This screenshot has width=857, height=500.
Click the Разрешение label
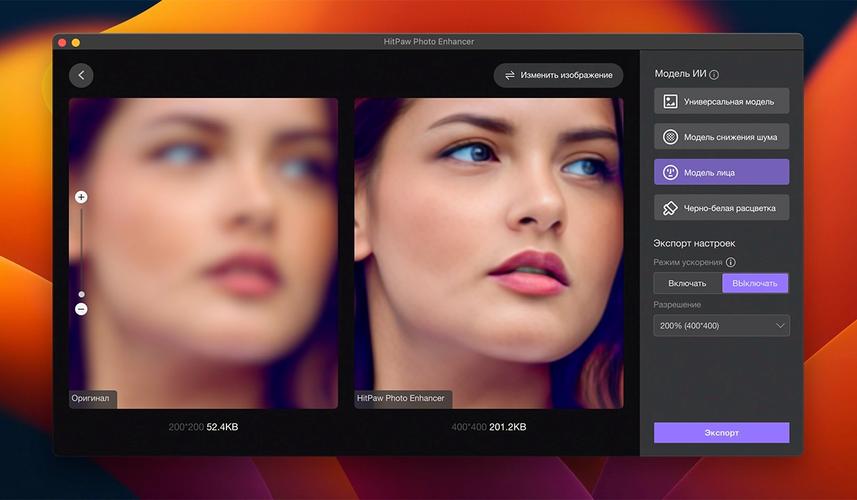pos(677,305)
